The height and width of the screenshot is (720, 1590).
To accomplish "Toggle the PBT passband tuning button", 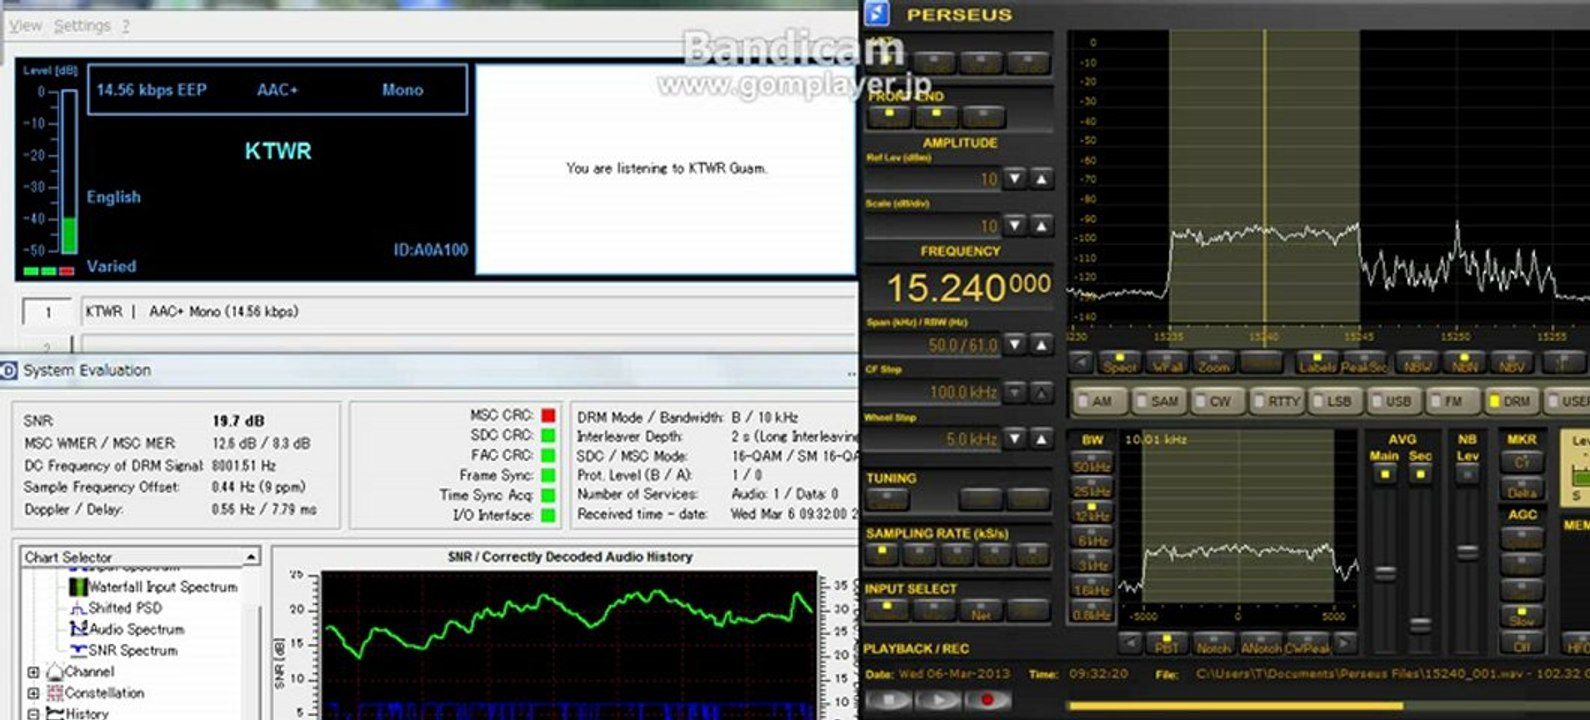I will [x=1166, y=643].
